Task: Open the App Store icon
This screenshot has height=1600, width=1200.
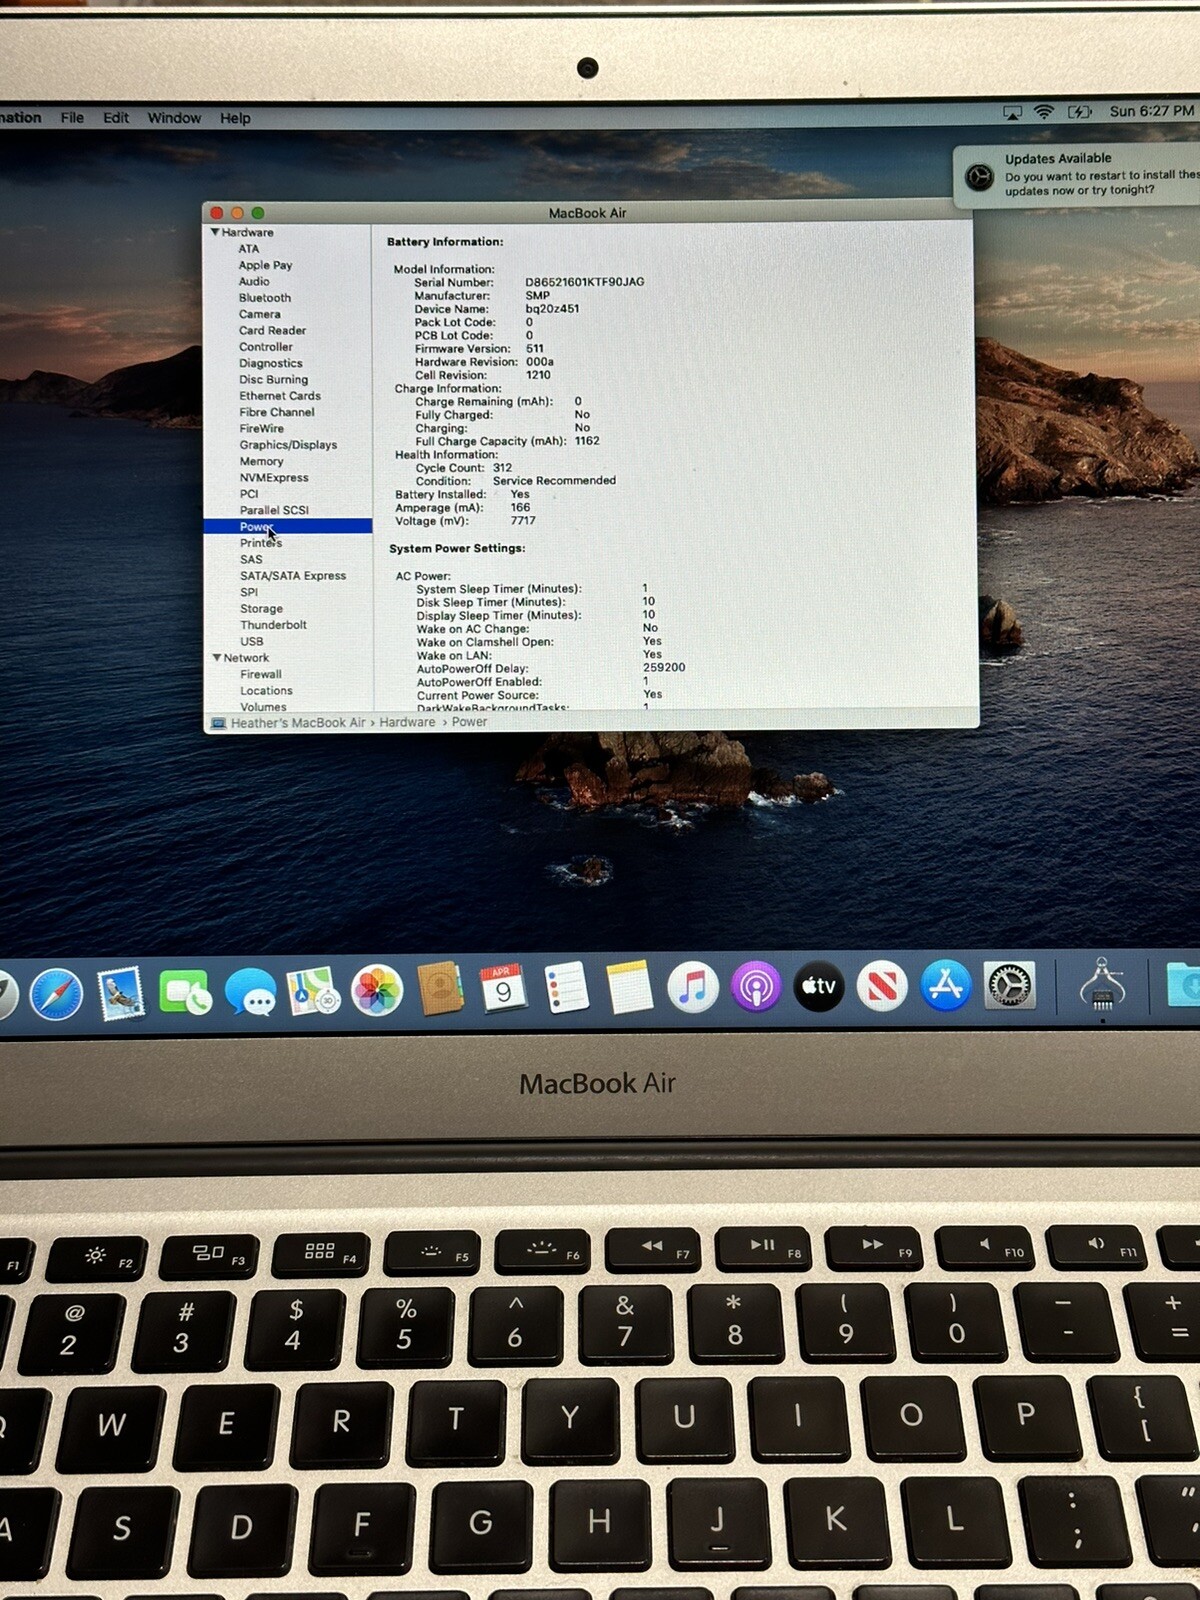Action: (x=946, y=985)
